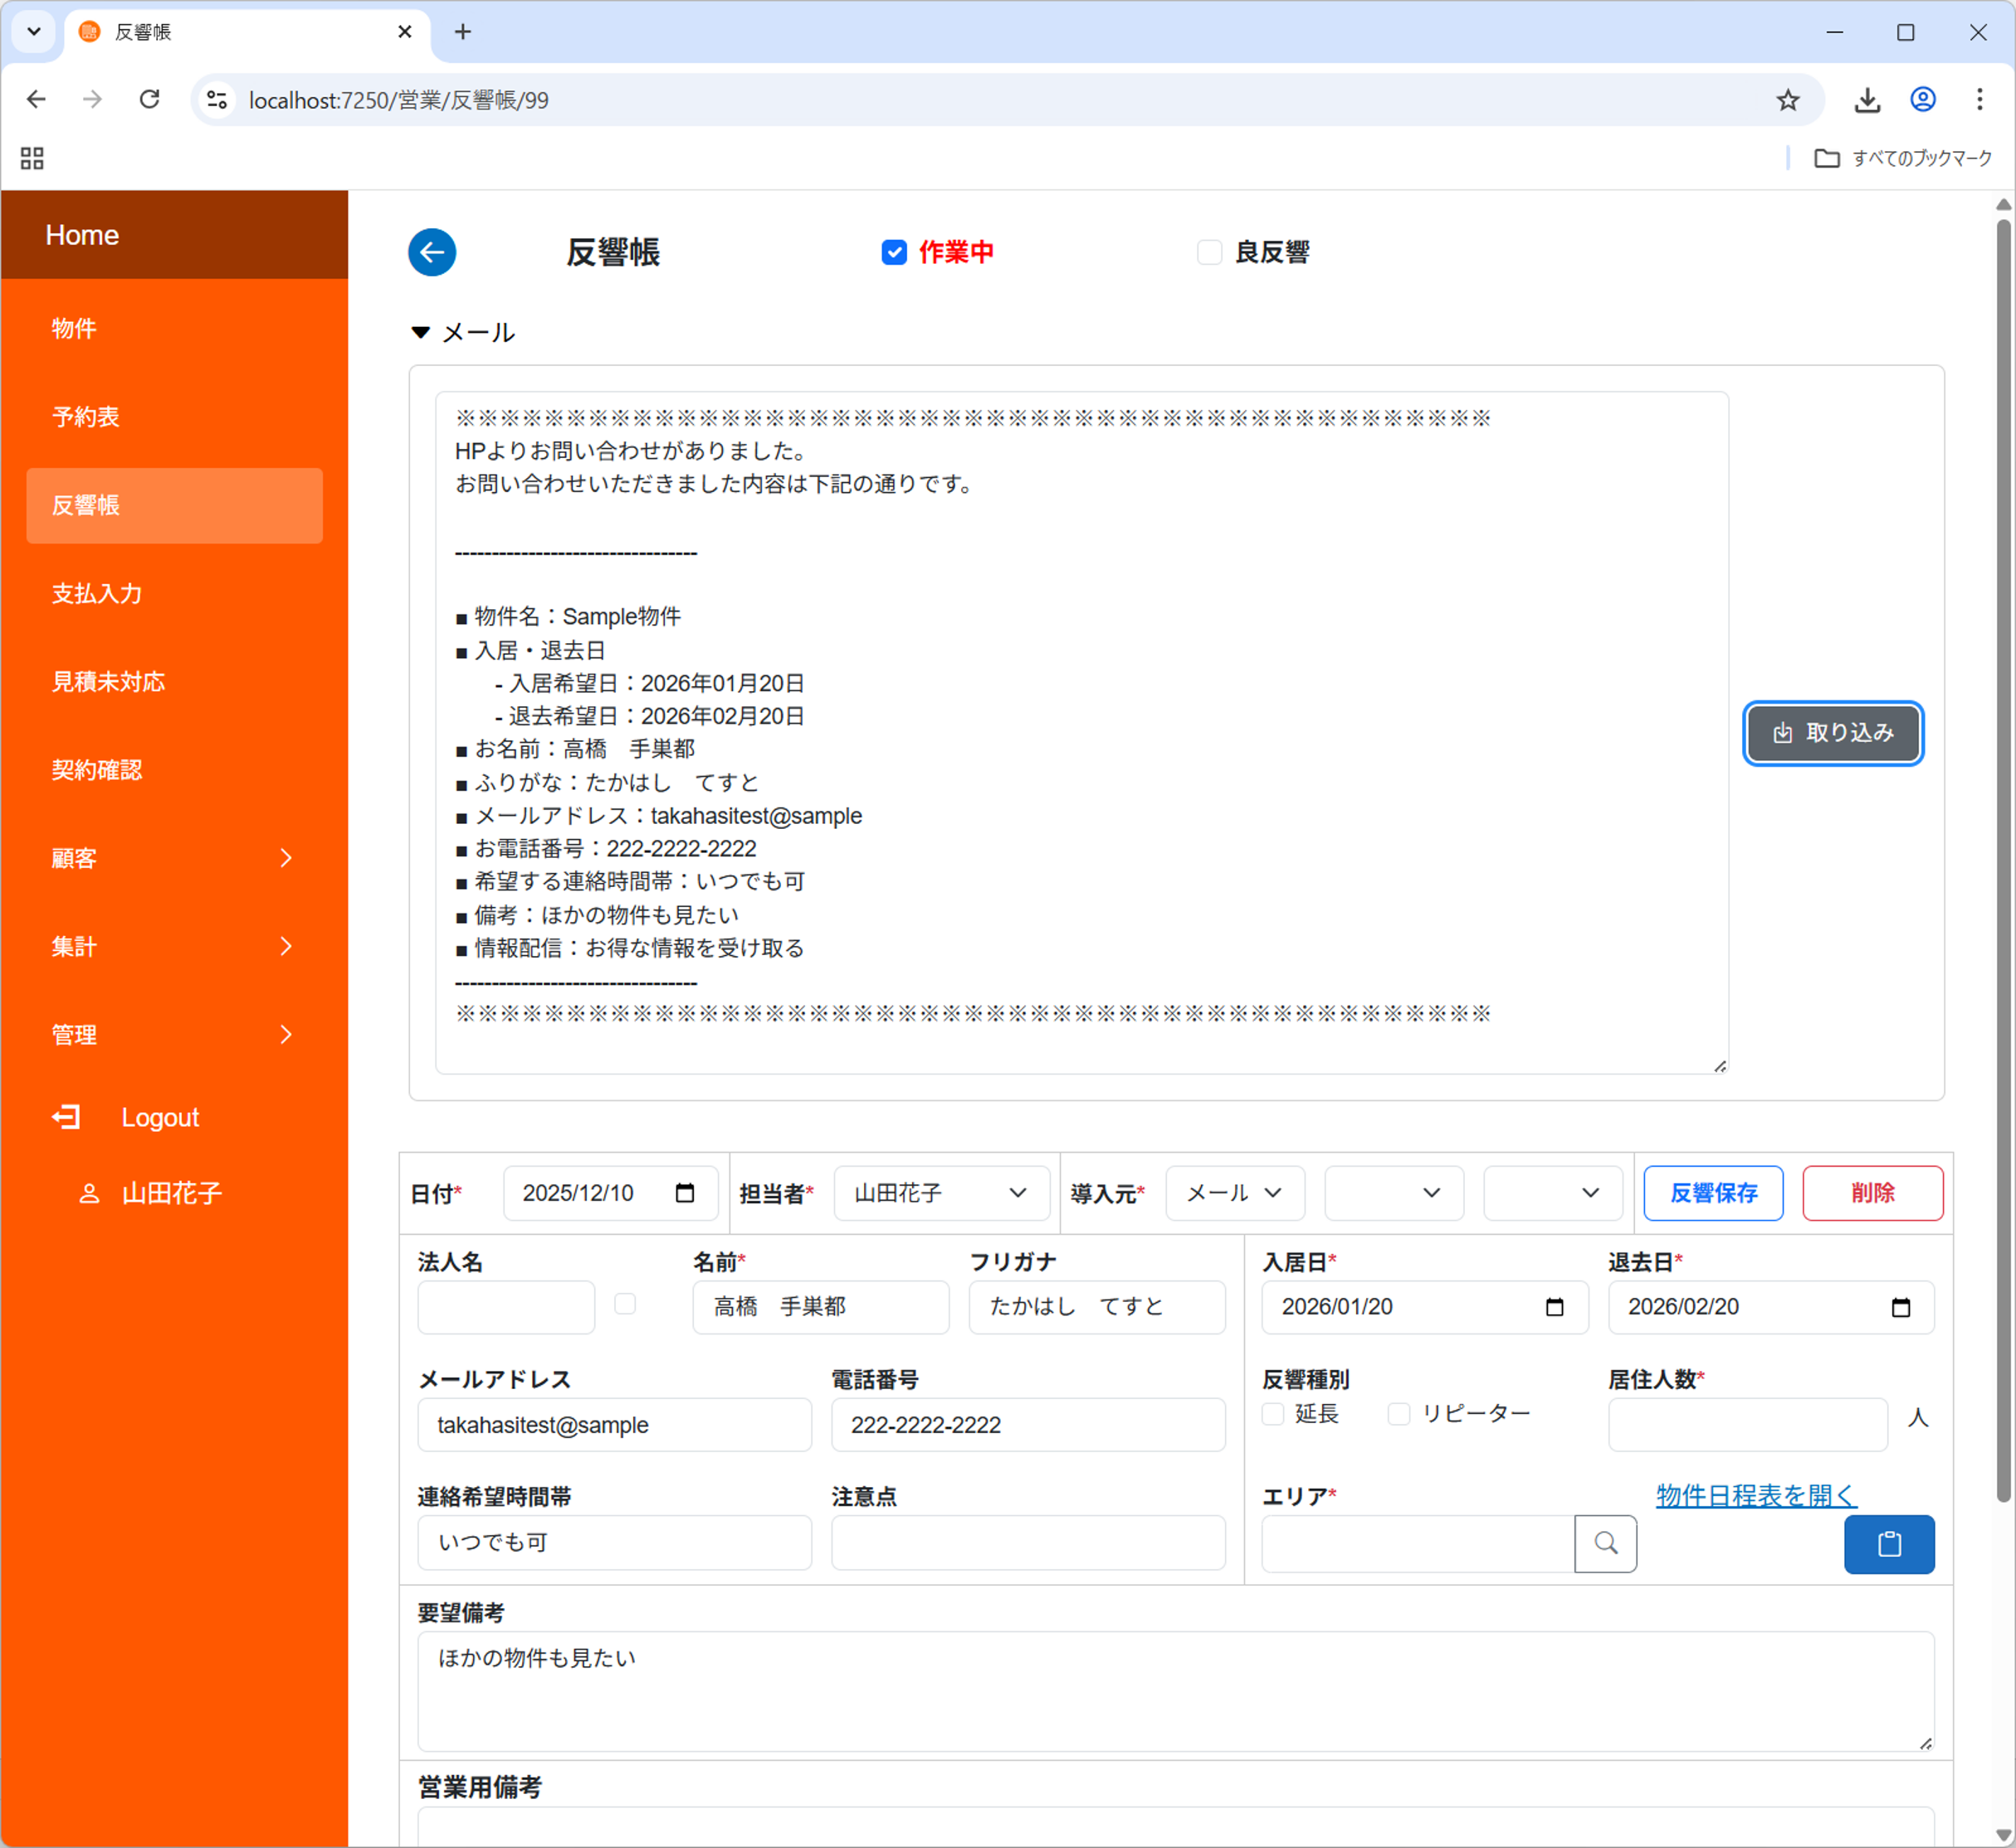Tick the リピーター checkbox
The width and height of the screenshot is (2016, 1848).
[x=1399, y=1414]
